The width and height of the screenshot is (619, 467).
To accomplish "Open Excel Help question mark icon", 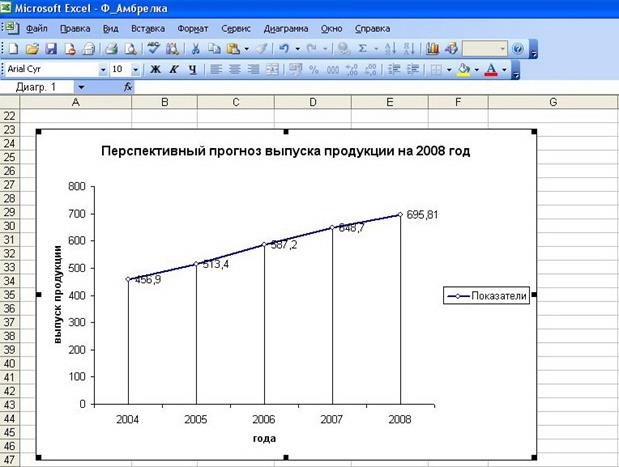I will (x=517, y=48).
